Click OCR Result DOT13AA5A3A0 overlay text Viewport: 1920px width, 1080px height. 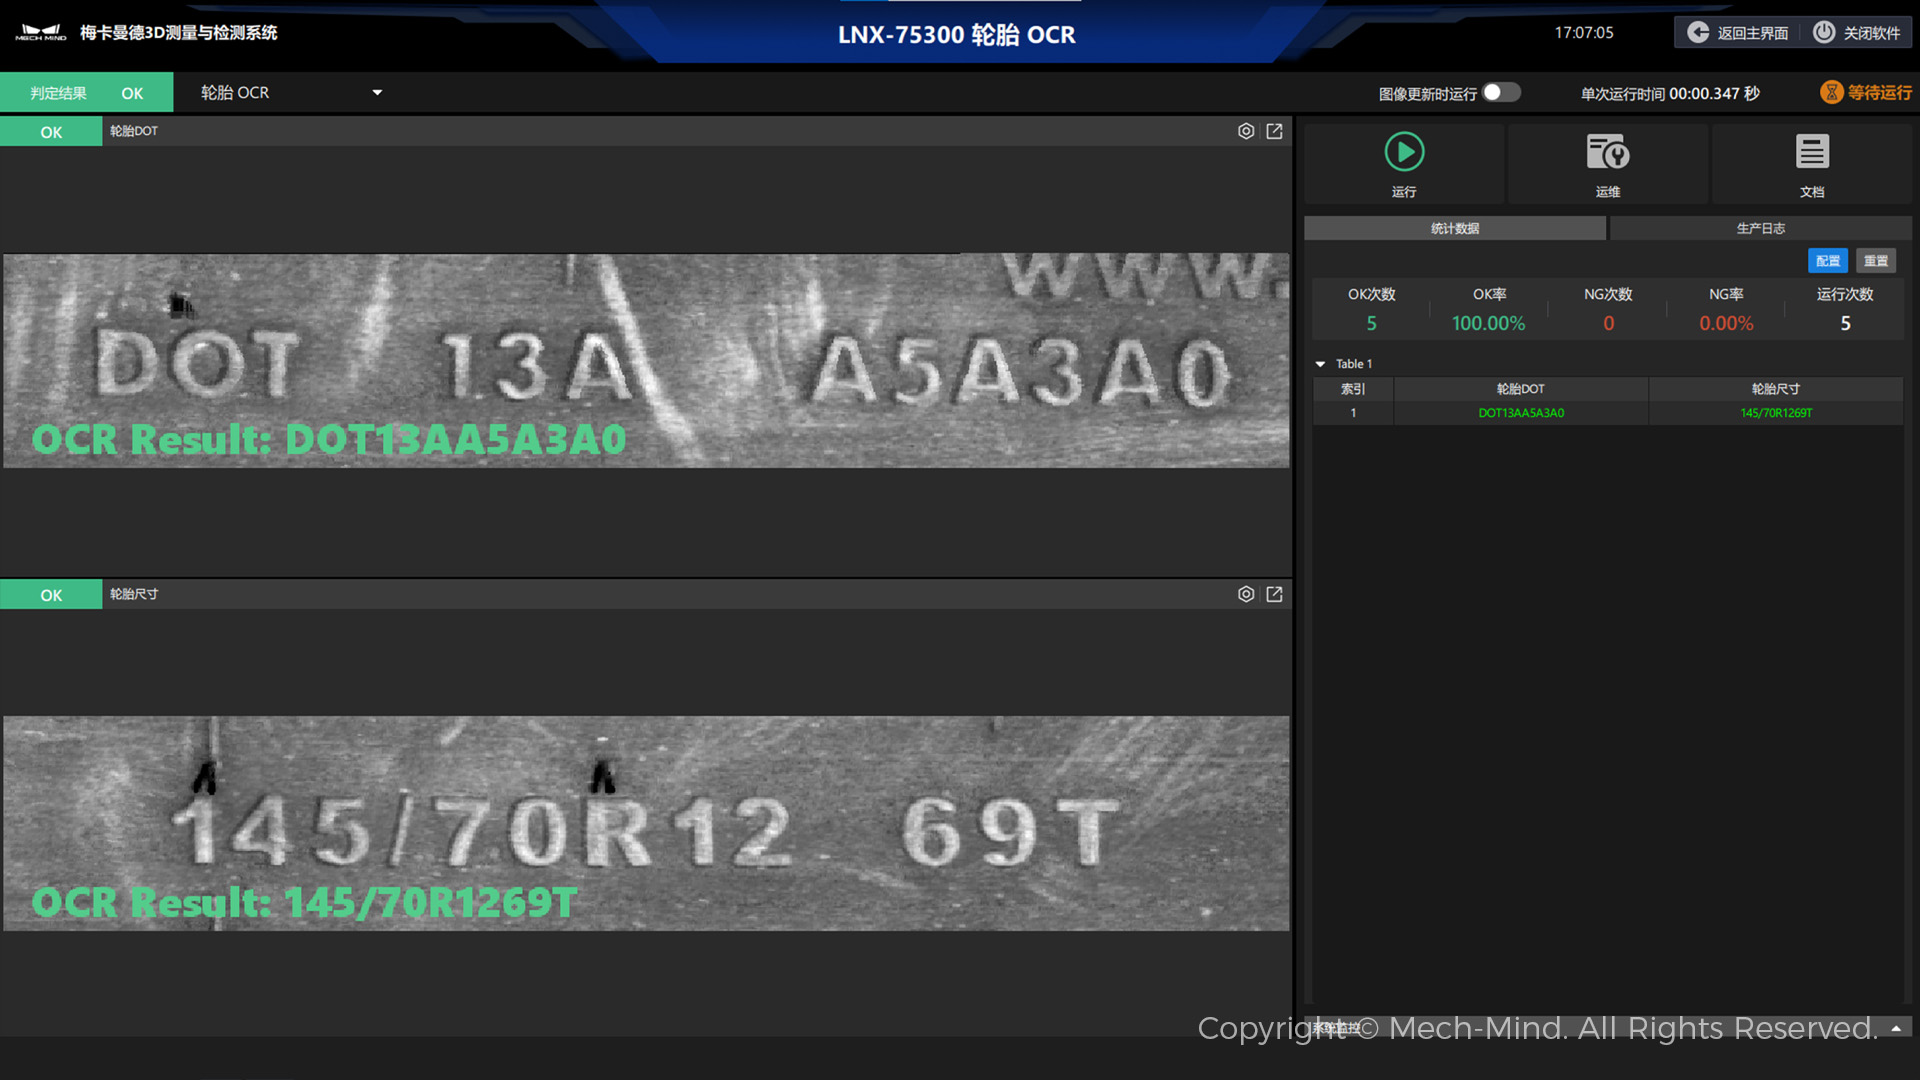coord(329,439)
